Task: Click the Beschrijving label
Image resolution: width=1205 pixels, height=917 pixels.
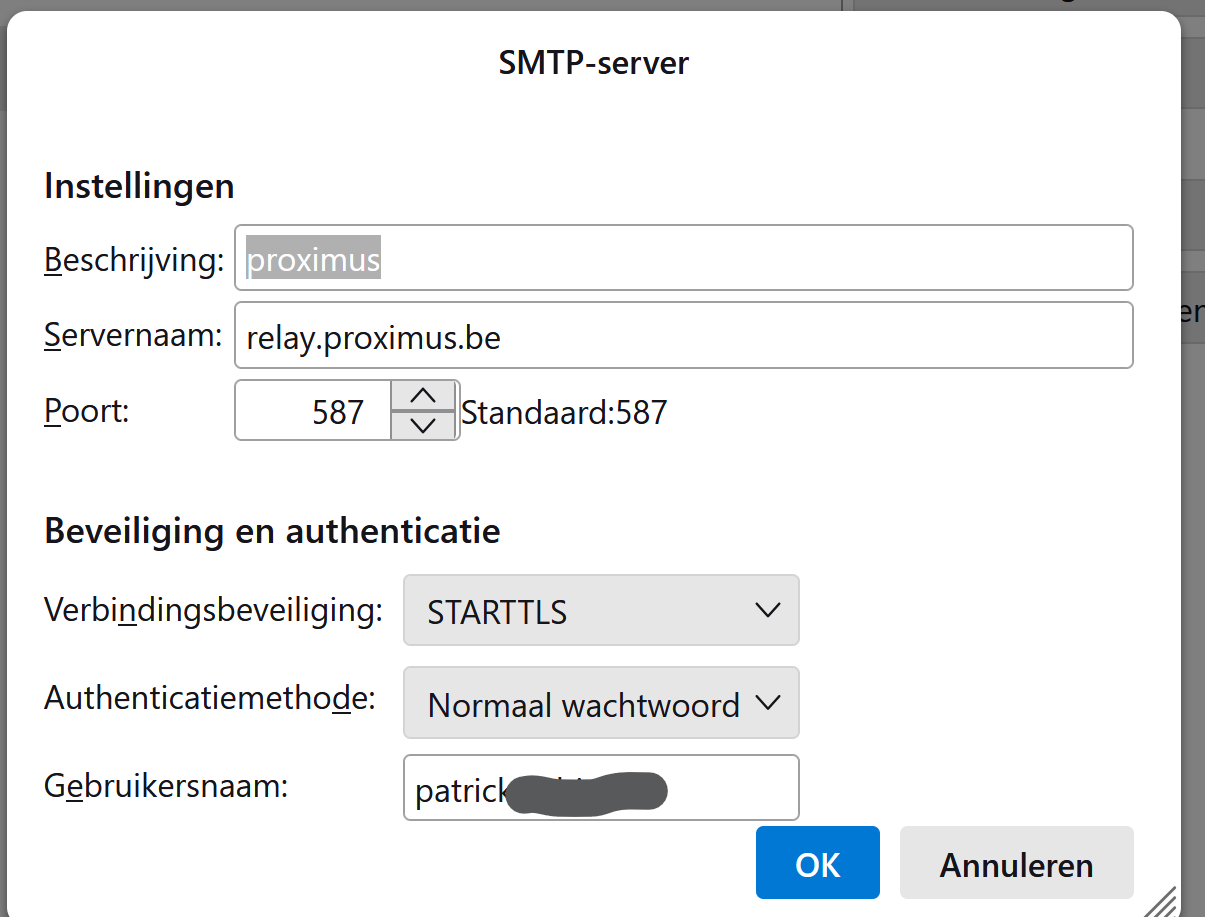Action: point(134,260)
